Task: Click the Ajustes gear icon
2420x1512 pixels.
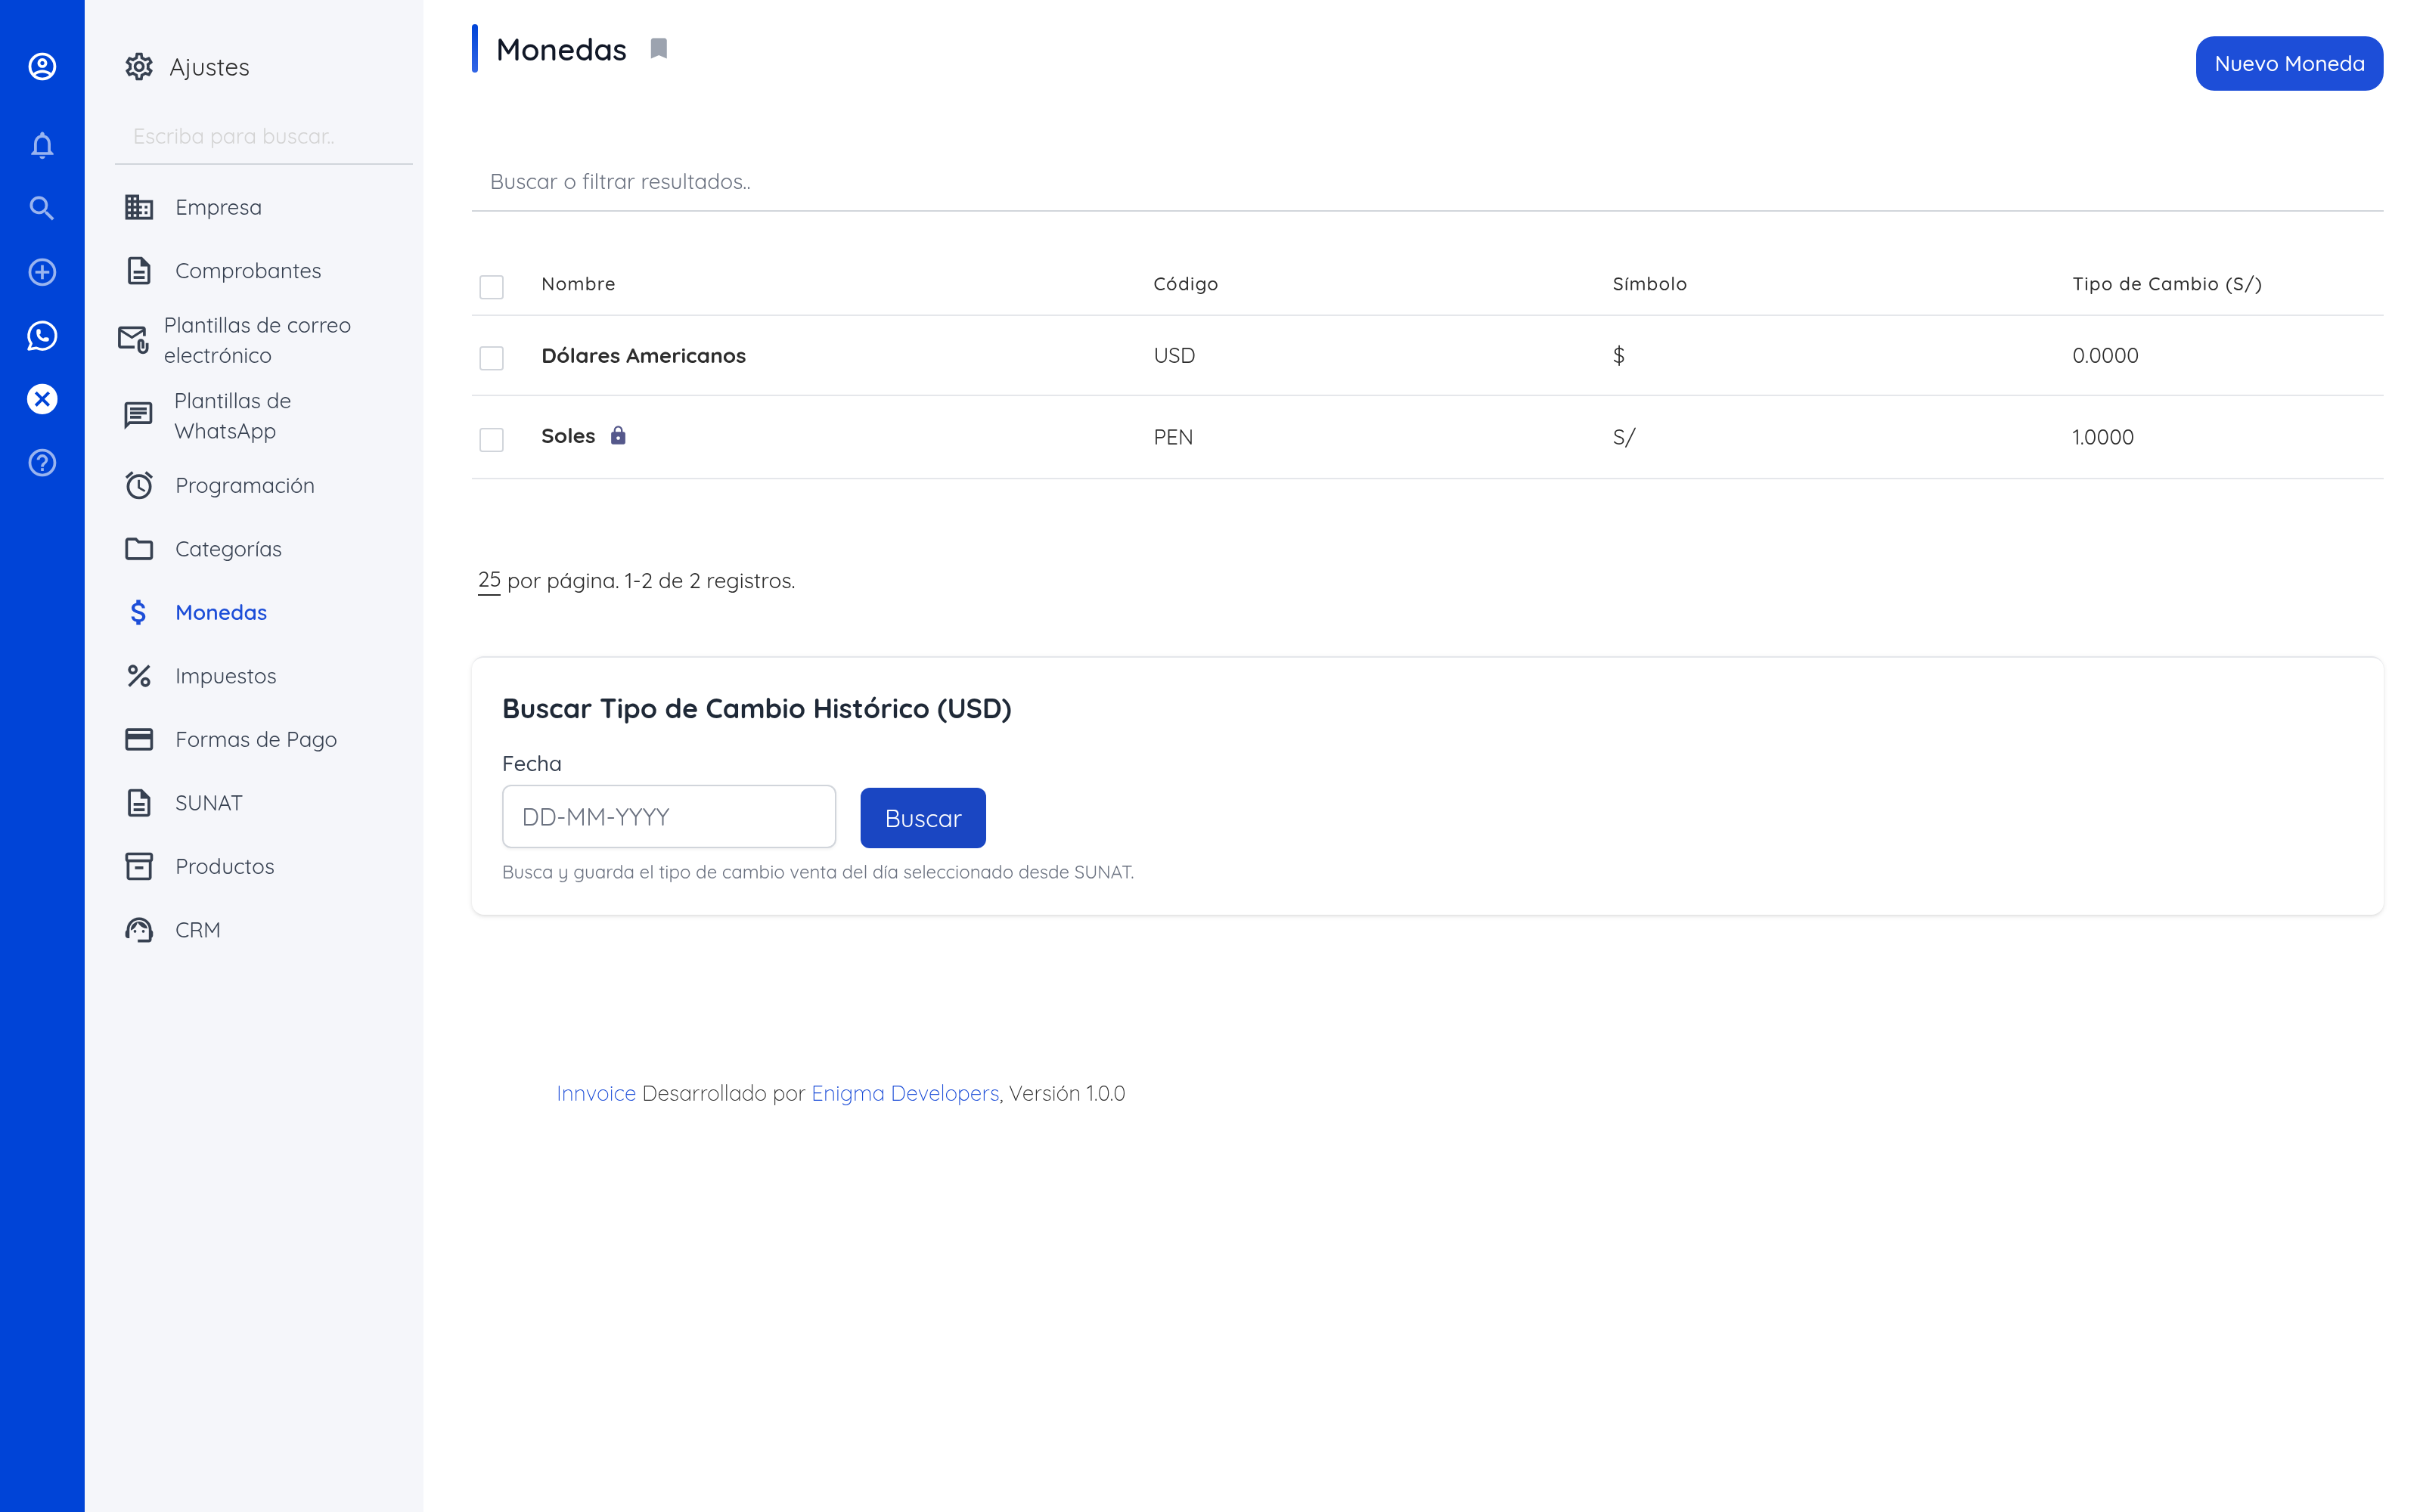Action: click(139, 67)
